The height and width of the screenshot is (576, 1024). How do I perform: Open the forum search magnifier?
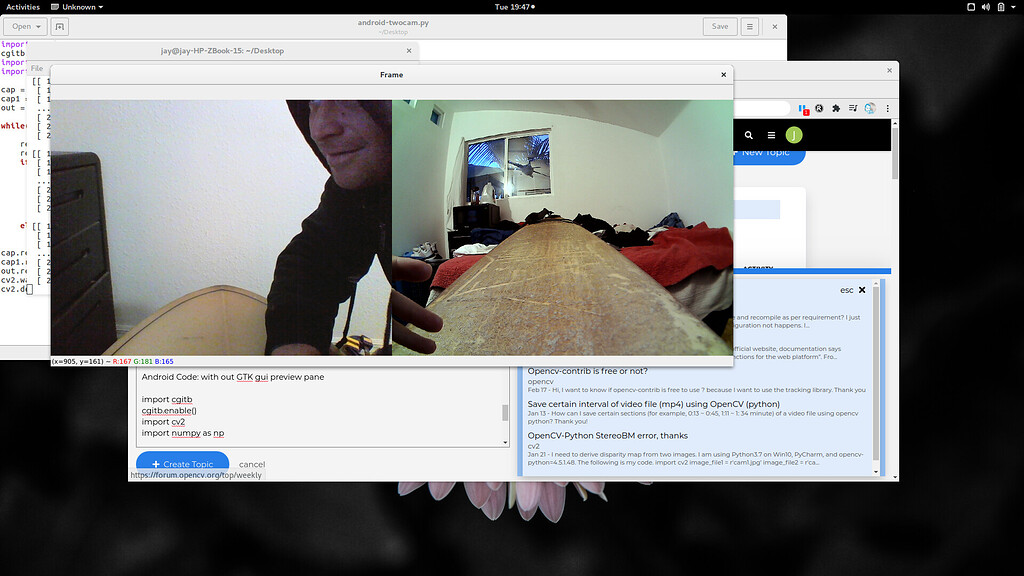coord(748,134)
